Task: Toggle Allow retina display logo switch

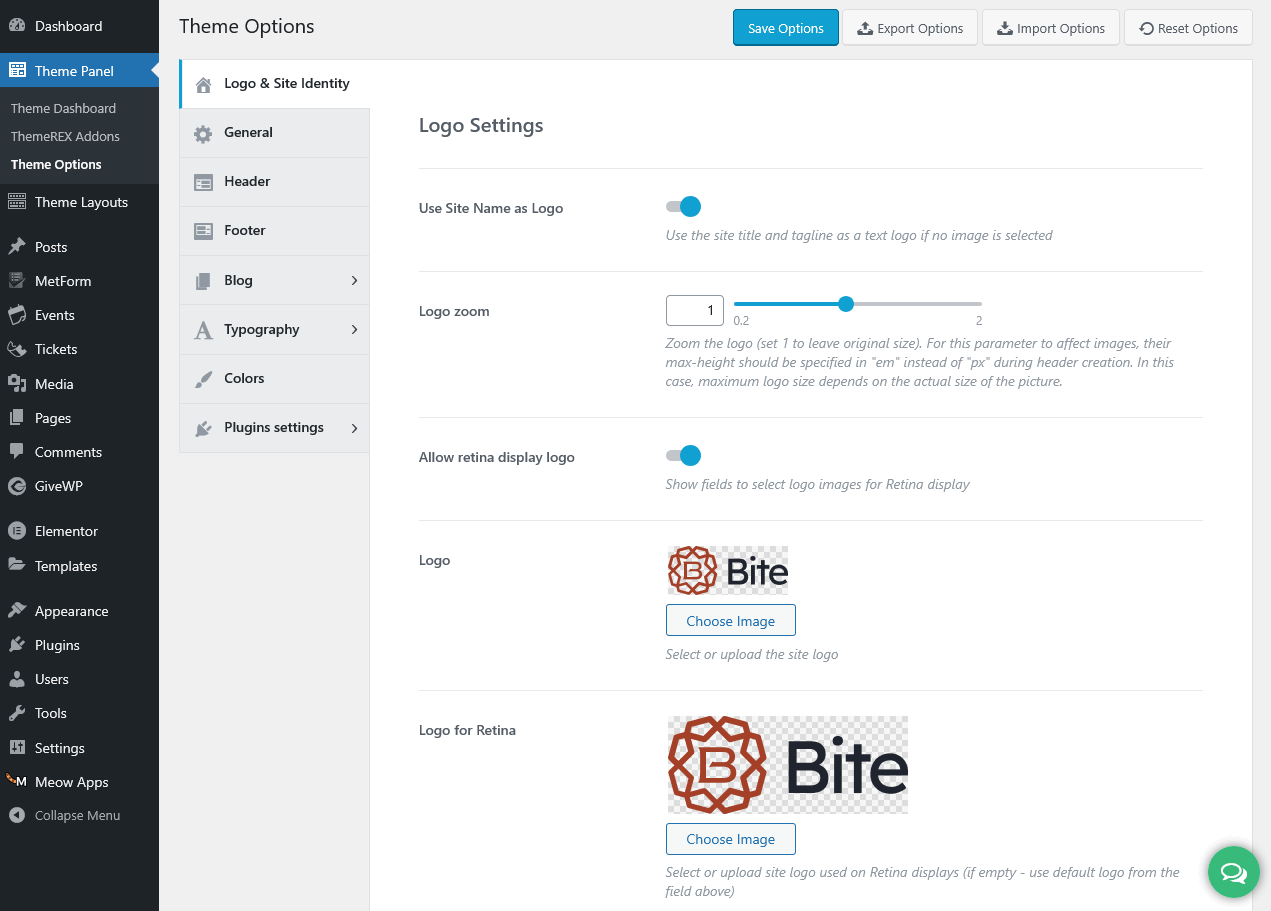Action: 684,456
